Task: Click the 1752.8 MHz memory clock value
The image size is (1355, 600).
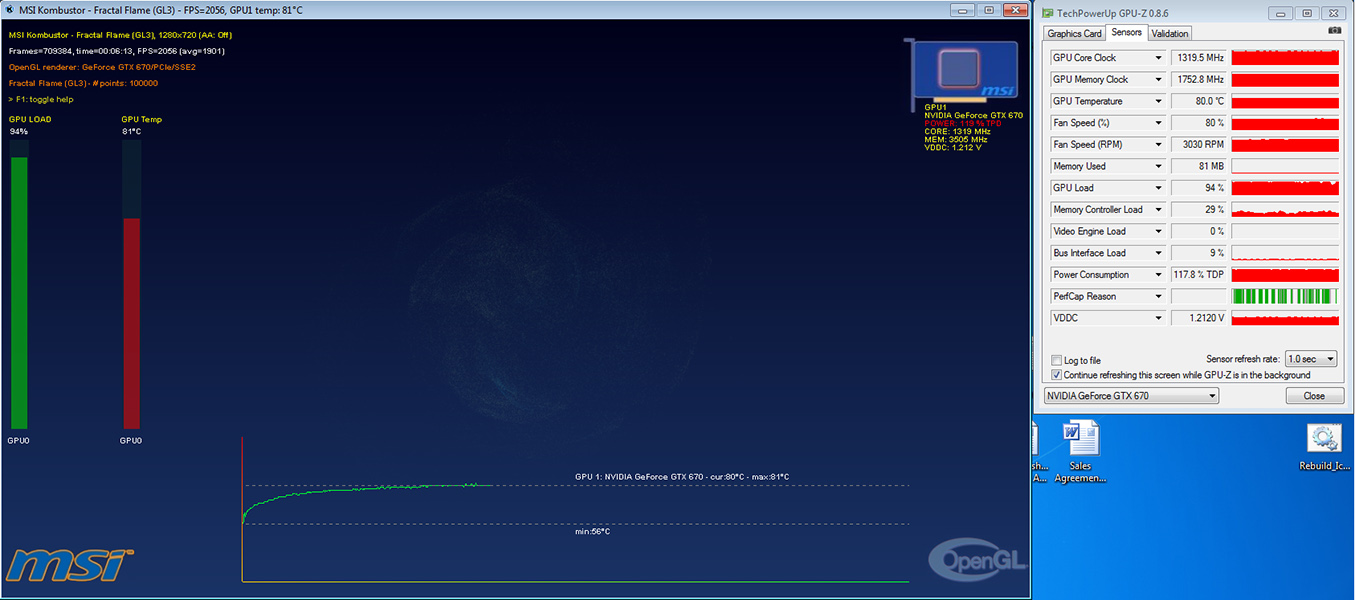Action: [1199, 80]
